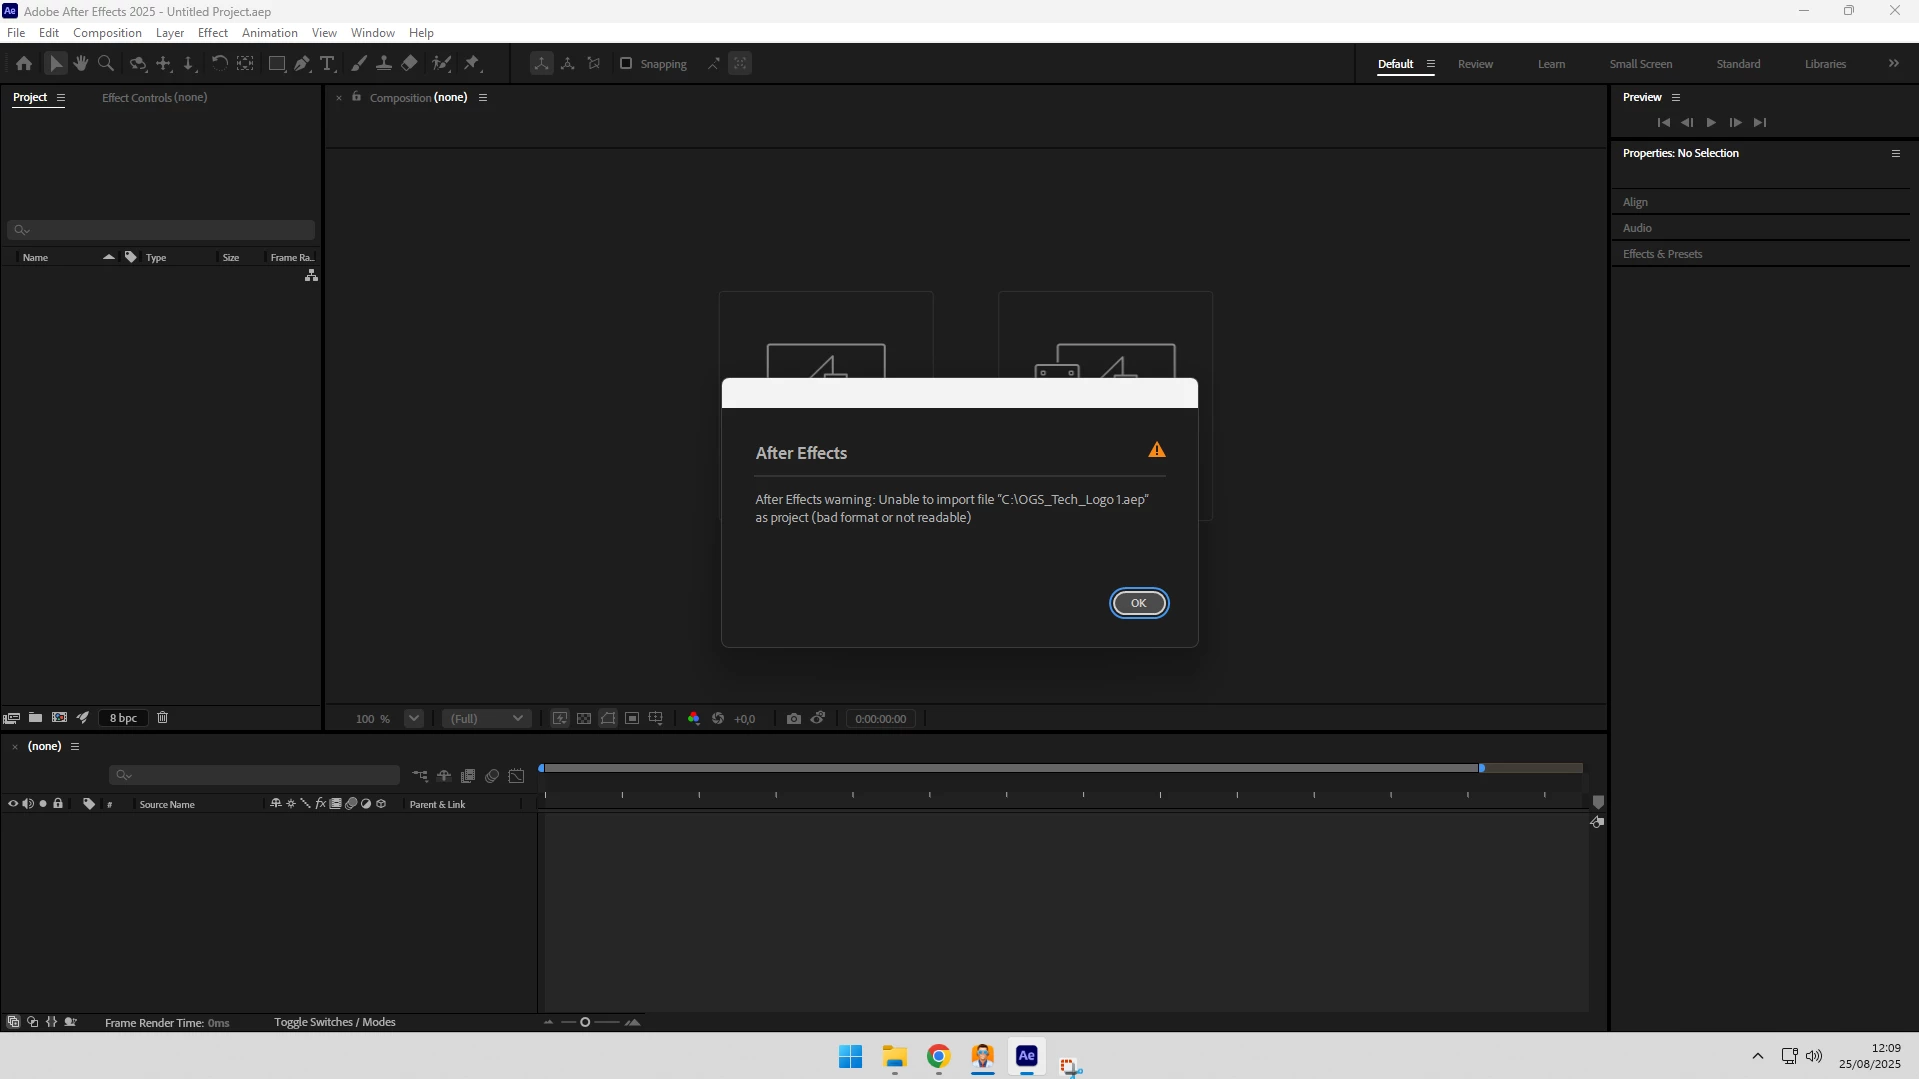Image resolution: width=1919 pixels, height=1079 pixels.
Task: Toggle View Axis mode
Action: [594, 64]
